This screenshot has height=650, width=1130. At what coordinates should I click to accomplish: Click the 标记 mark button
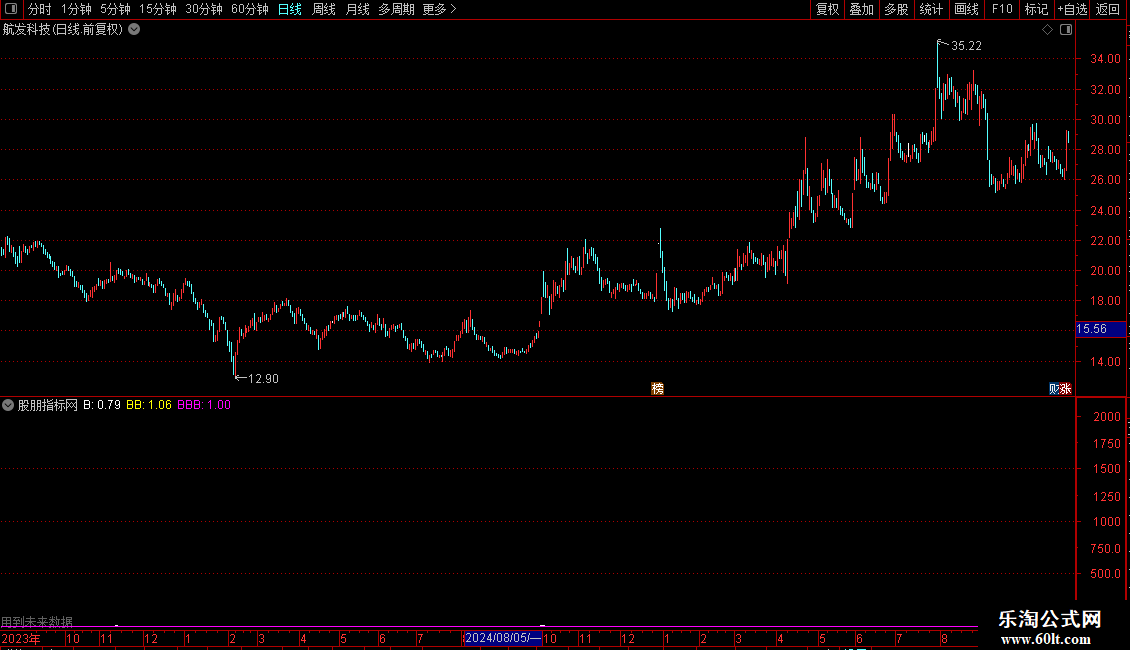(1036, 9)
